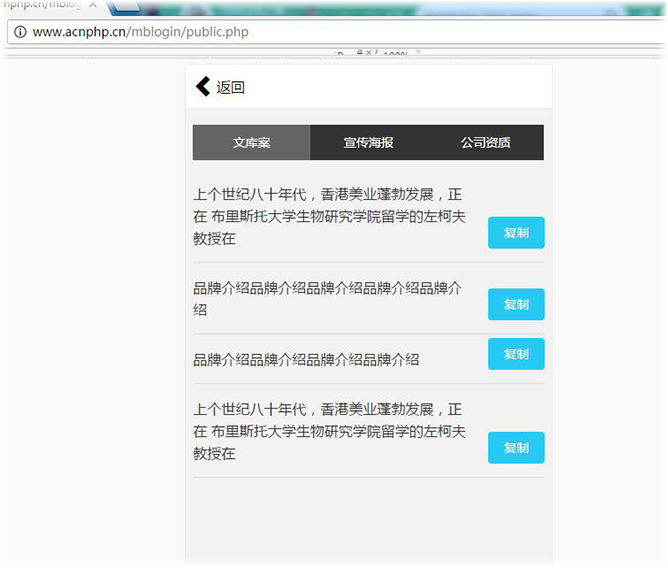
Task: Hit 复制 on the last 香港美业 paragraph
Action: pyautogui.click(x=516, y=448)
